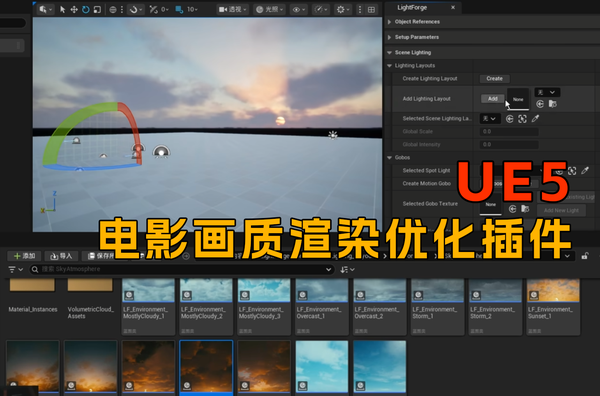The image size is (600, 396).
Task: Click the viewport layout grid icon
Action: (x=371, y=10)
